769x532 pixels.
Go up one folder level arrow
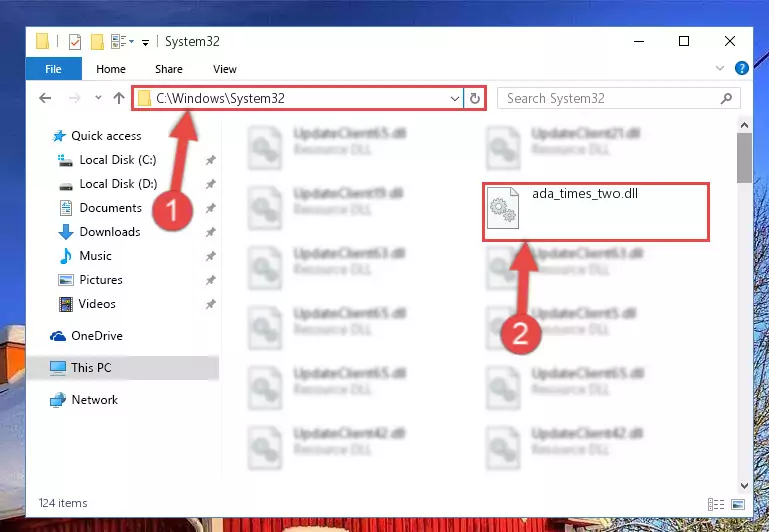tap(119, 98)
